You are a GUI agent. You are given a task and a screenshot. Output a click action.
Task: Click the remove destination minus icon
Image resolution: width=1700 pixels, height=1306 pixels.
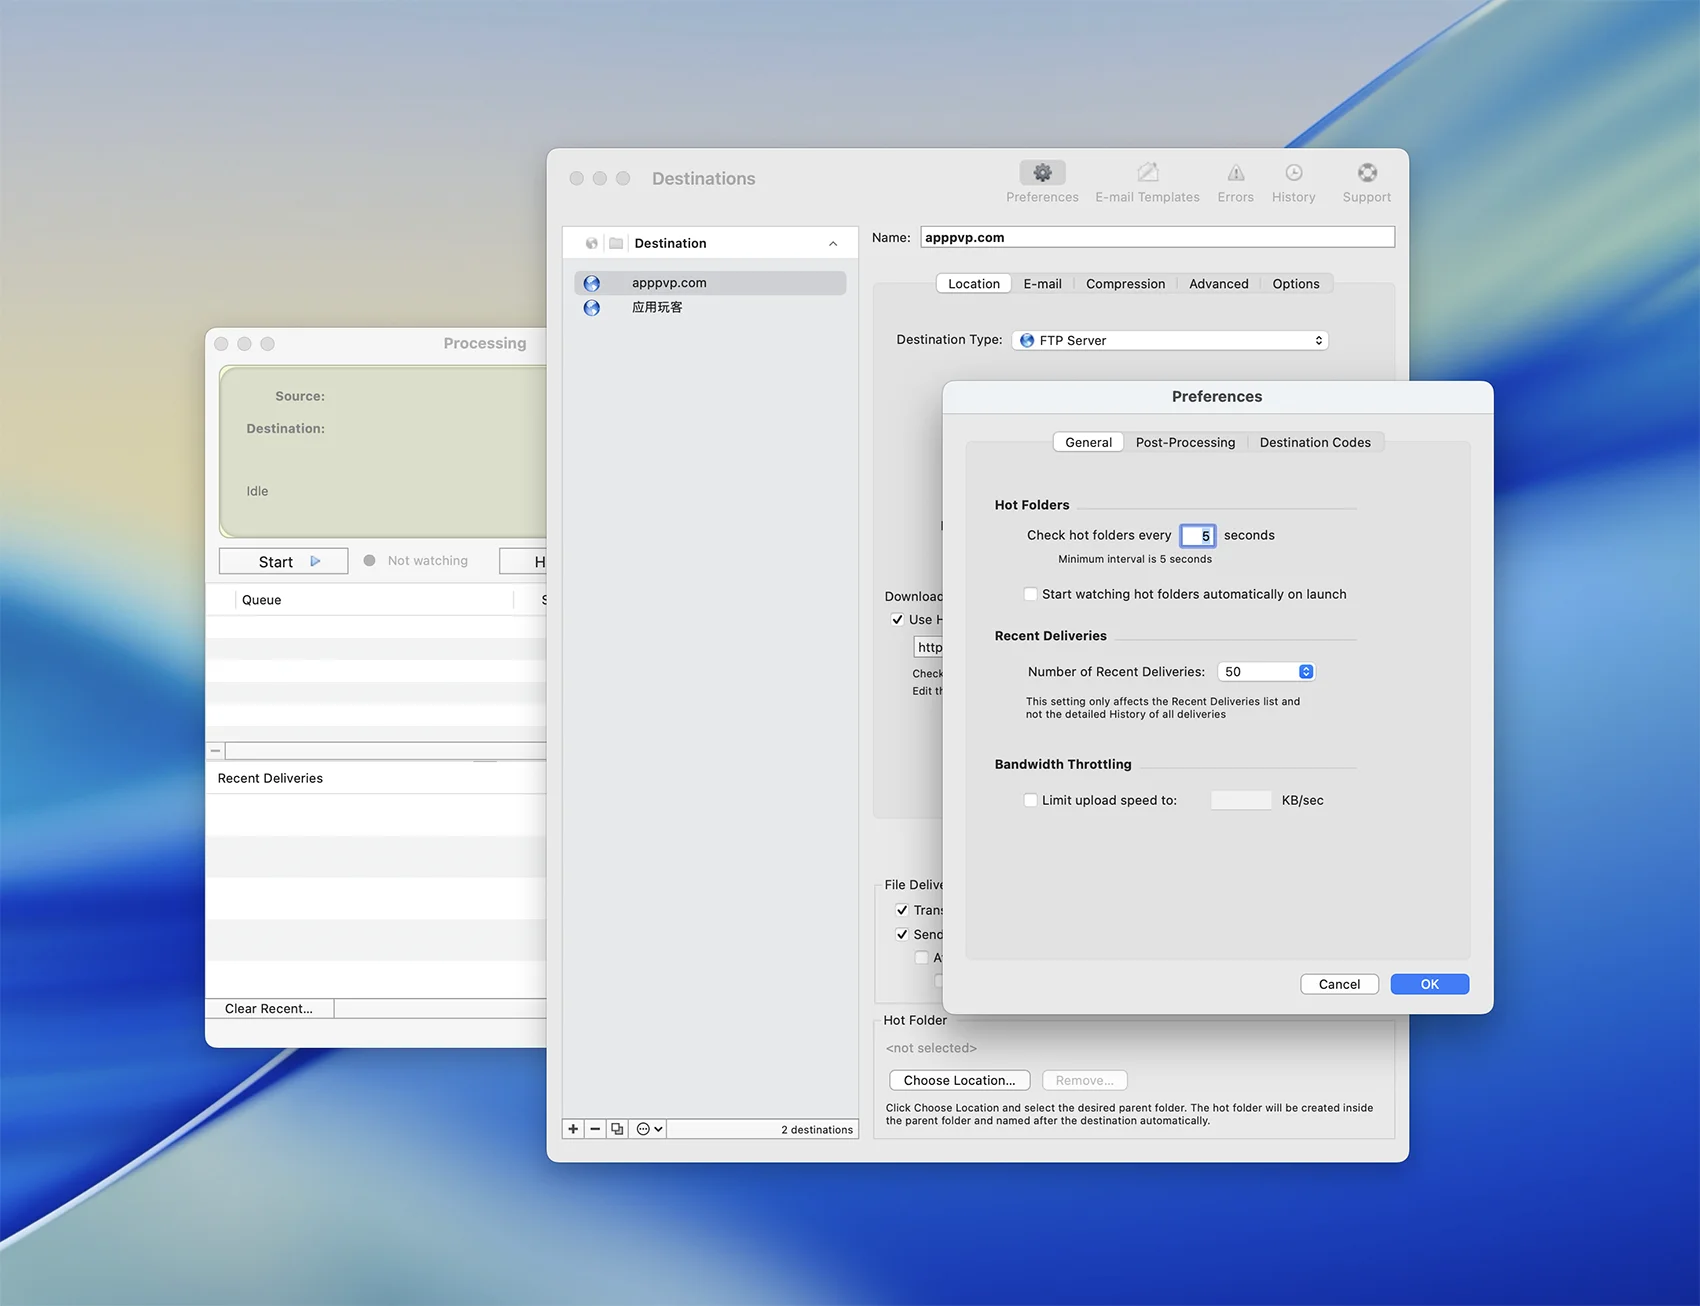point(595,1129)
